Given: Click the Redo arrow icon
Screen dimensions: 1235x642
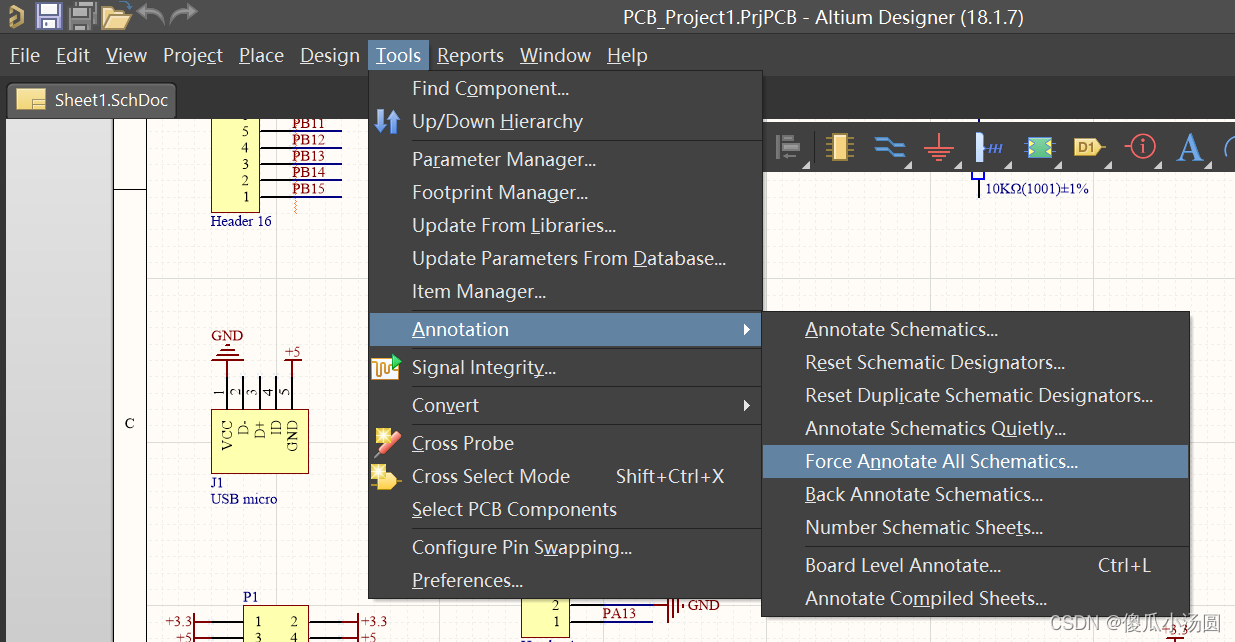Looking at the screenshot, I should tap(183, 14).
